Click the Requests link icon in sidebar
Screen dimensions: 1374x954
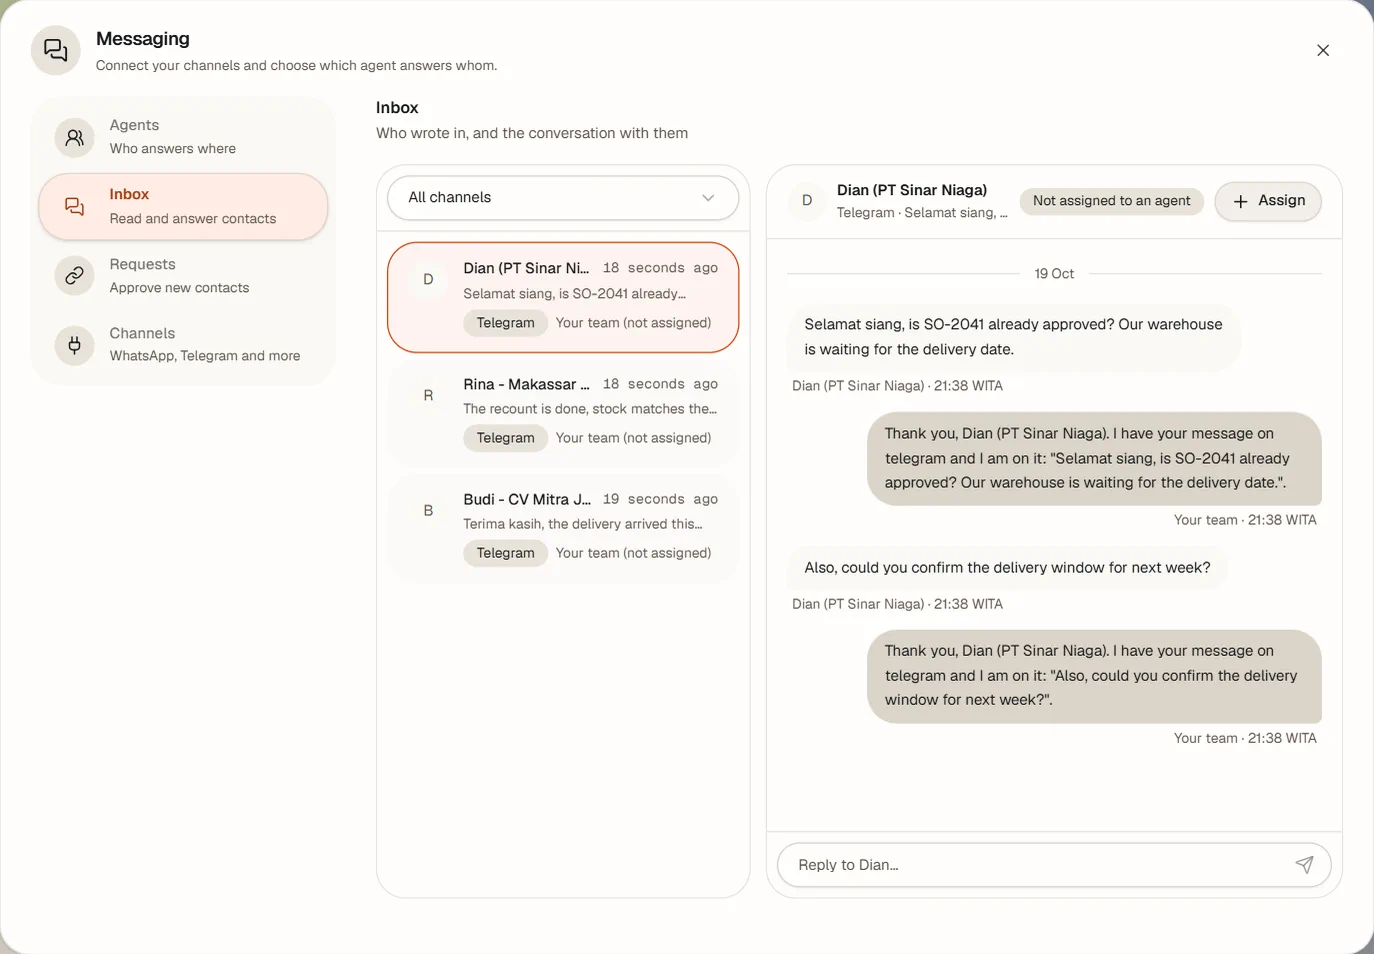(x=74, y=275)
